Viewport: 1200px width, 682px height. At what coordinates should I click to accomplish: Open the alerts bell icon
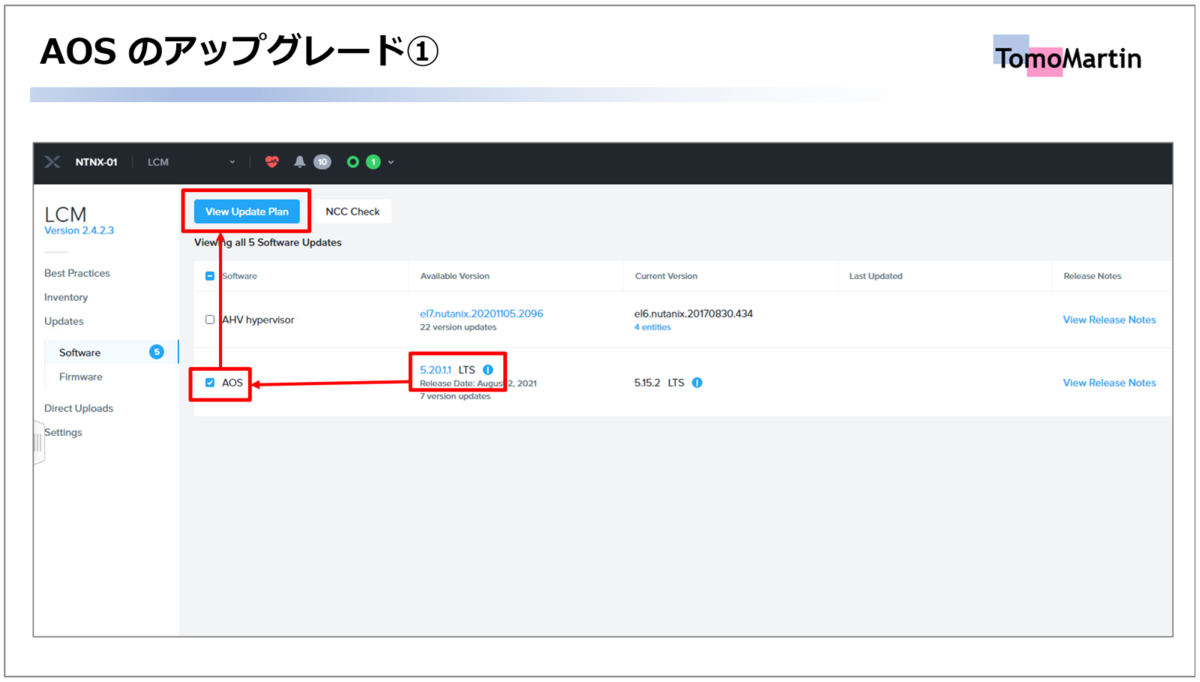coord(299,162)
